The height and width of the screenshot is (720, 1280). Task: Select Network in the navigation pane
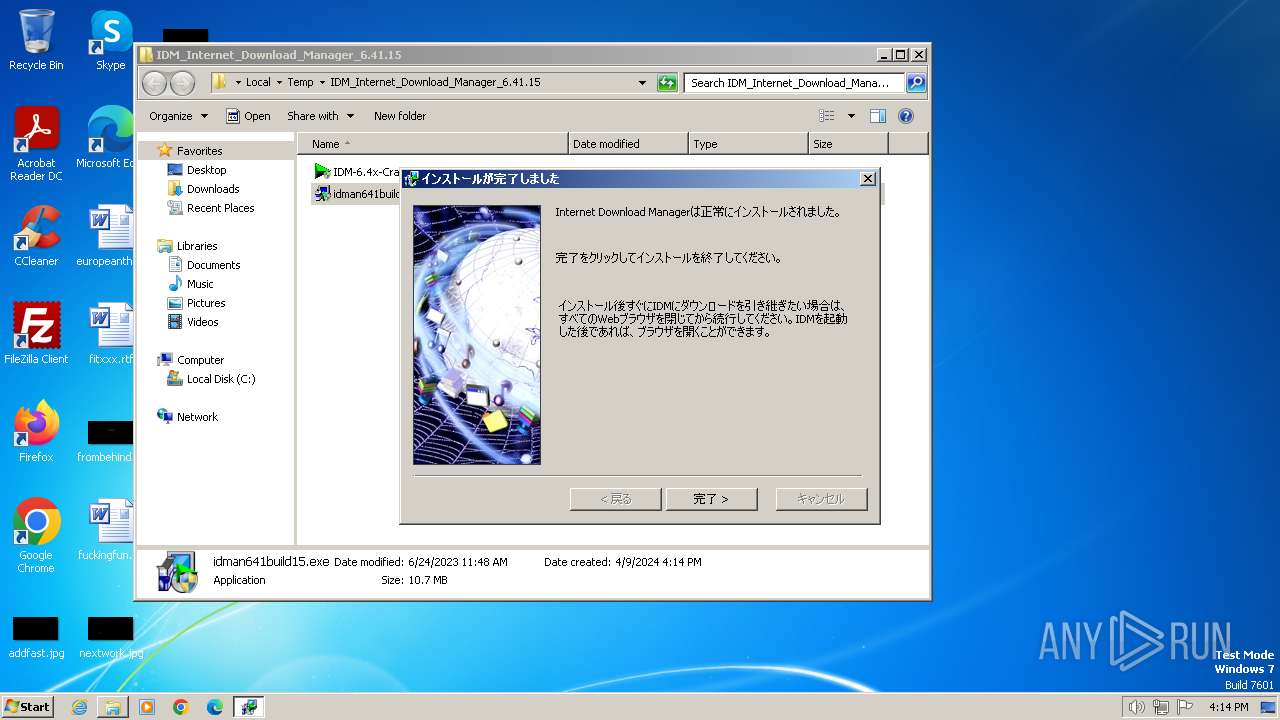click(x=197, y=417)
